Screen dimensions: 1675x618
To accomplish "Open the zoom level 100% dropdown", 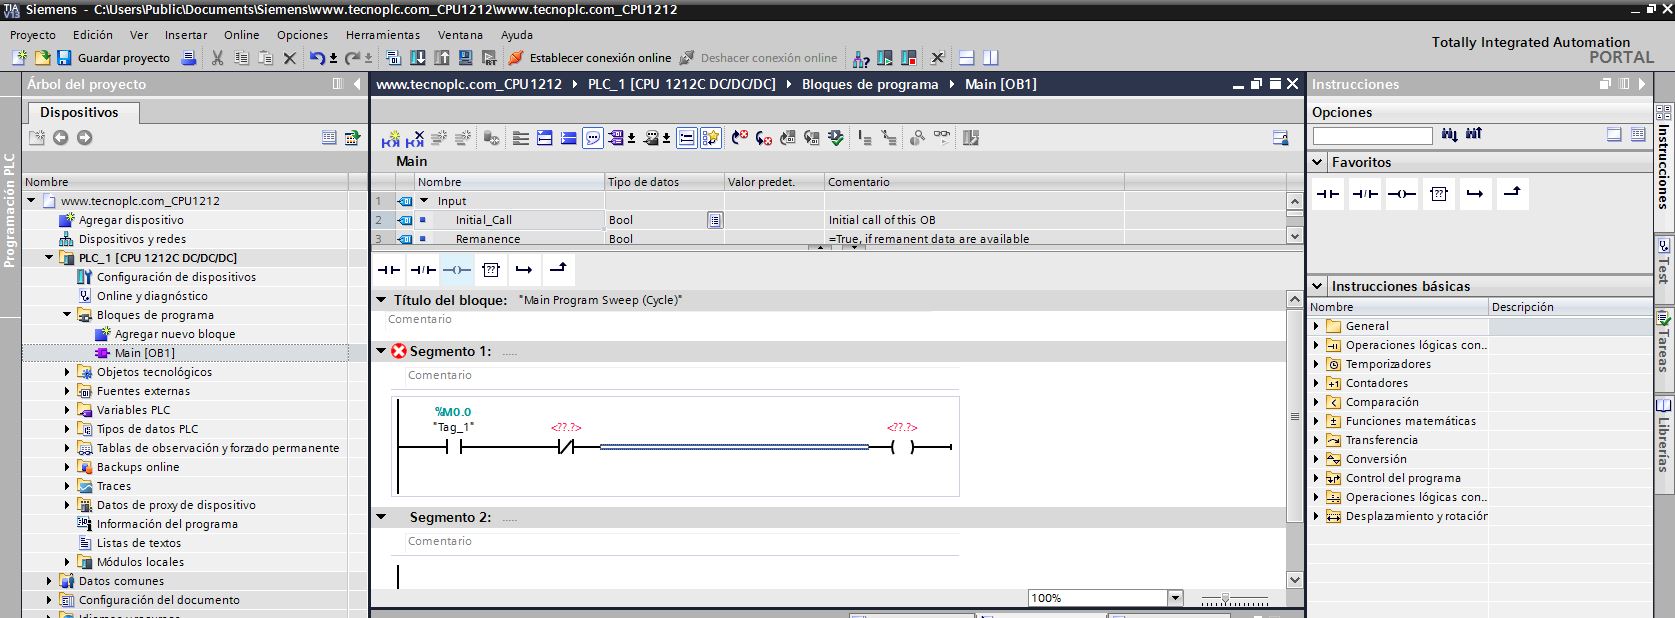I will point(1175,598).
